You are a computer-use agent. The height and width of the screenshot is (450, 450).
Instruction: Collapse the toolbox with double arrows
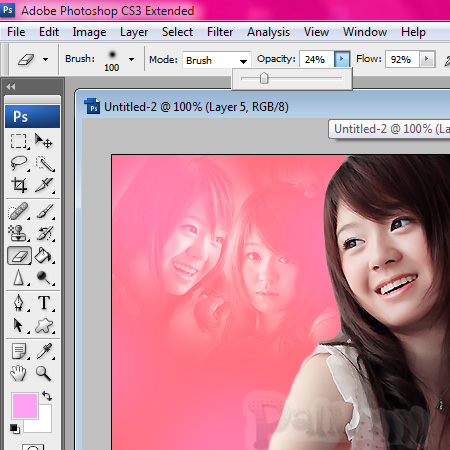(11, 87)
